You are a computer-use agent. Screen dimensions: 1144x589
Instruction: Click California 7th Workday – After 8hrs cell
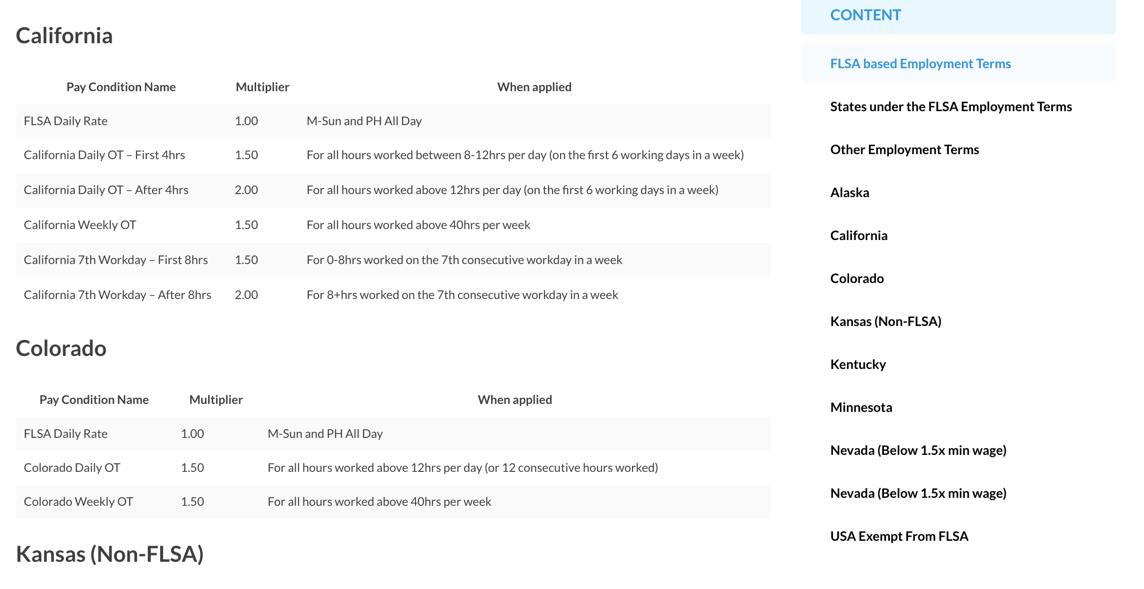point(117,295)
